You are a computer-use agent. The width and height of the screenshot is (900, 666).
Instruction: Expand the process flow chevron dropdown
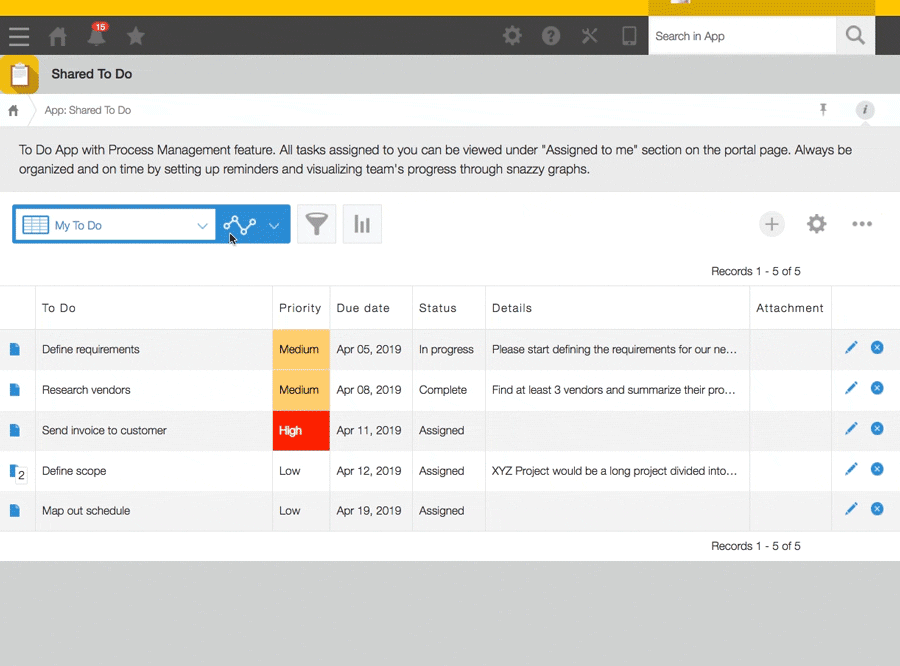pyautogui.click(x=273, y=226)
